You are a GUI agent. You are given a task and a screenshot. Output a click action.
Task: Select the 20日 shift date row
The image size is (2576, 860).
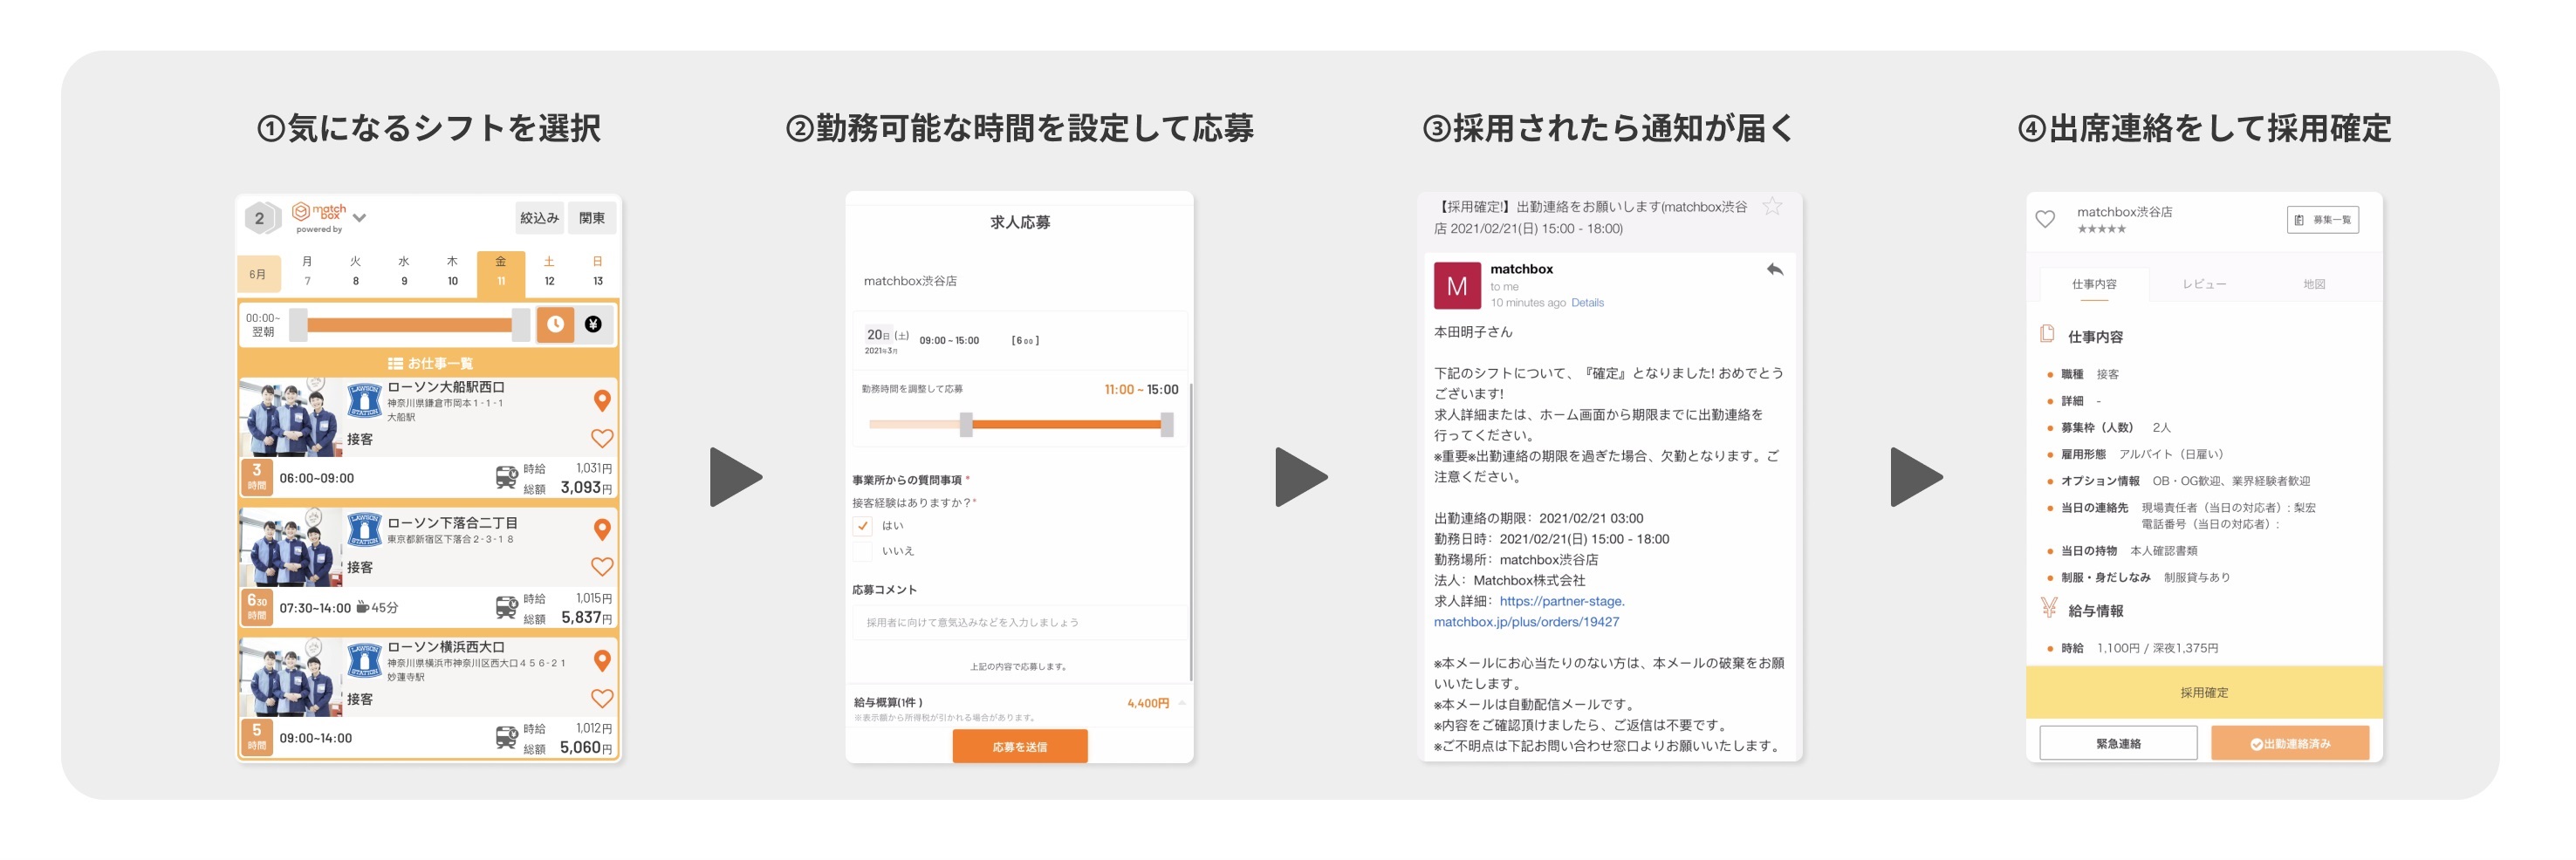click(1019, 340)
